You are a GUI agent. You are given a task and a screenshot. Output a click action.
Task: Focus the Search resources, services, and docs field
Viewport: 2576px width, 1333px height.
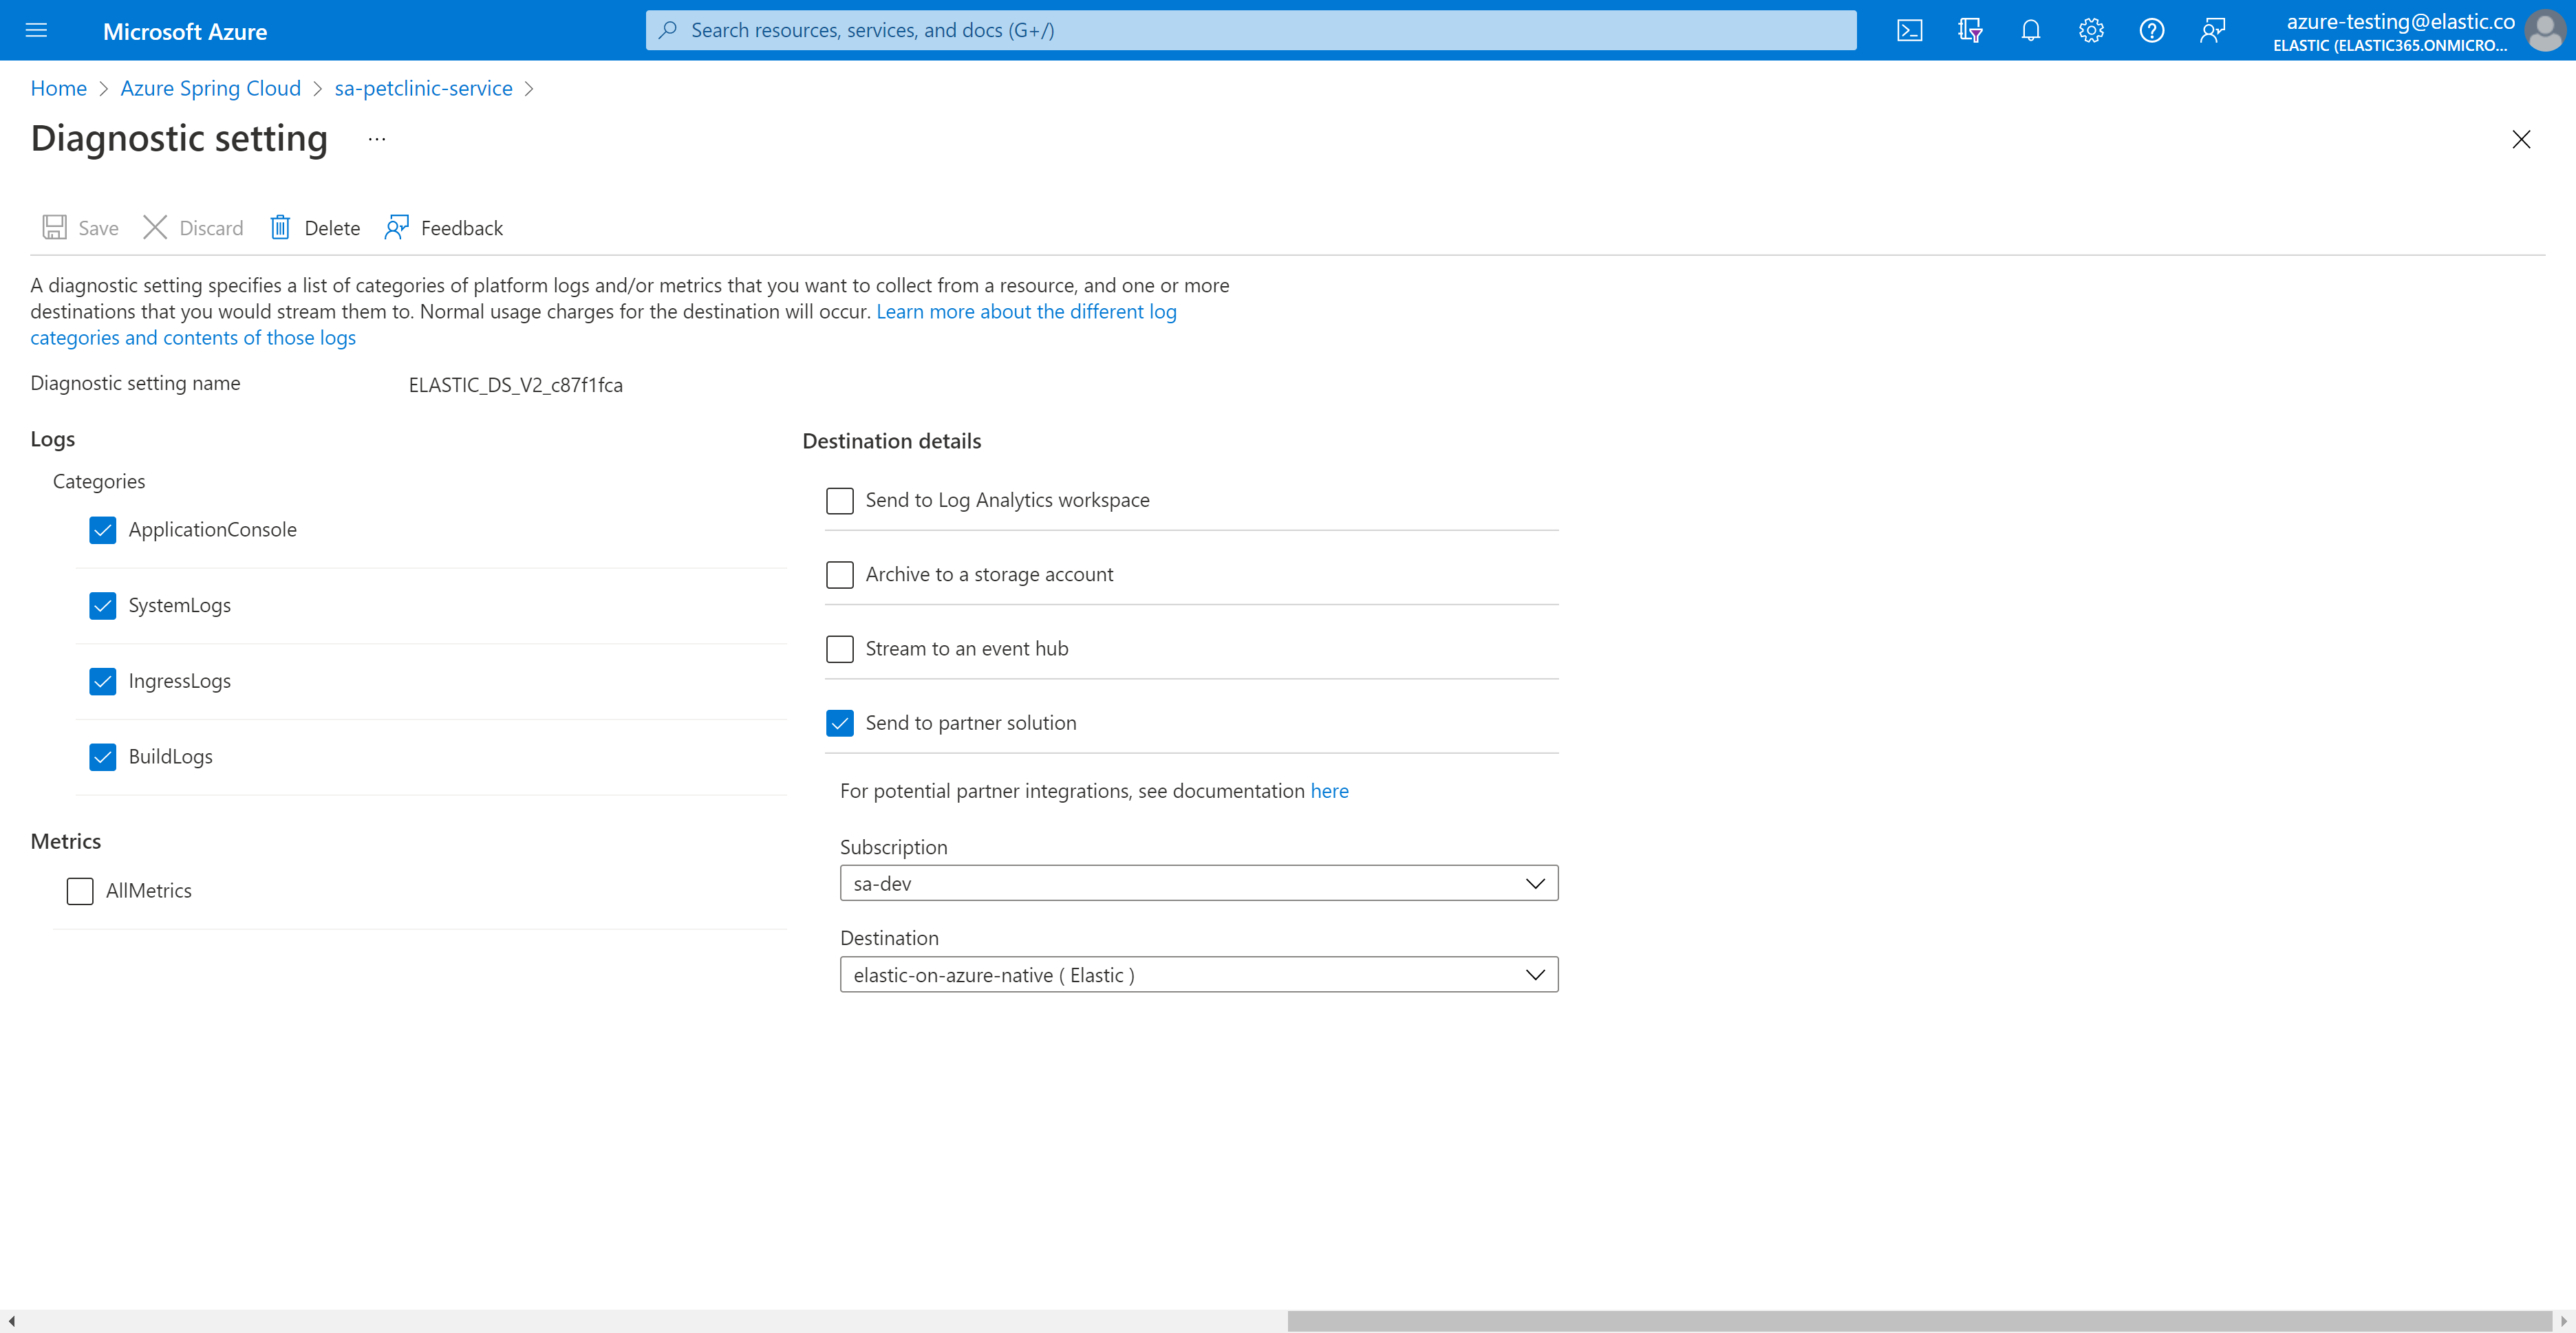tap(1251, 30)
